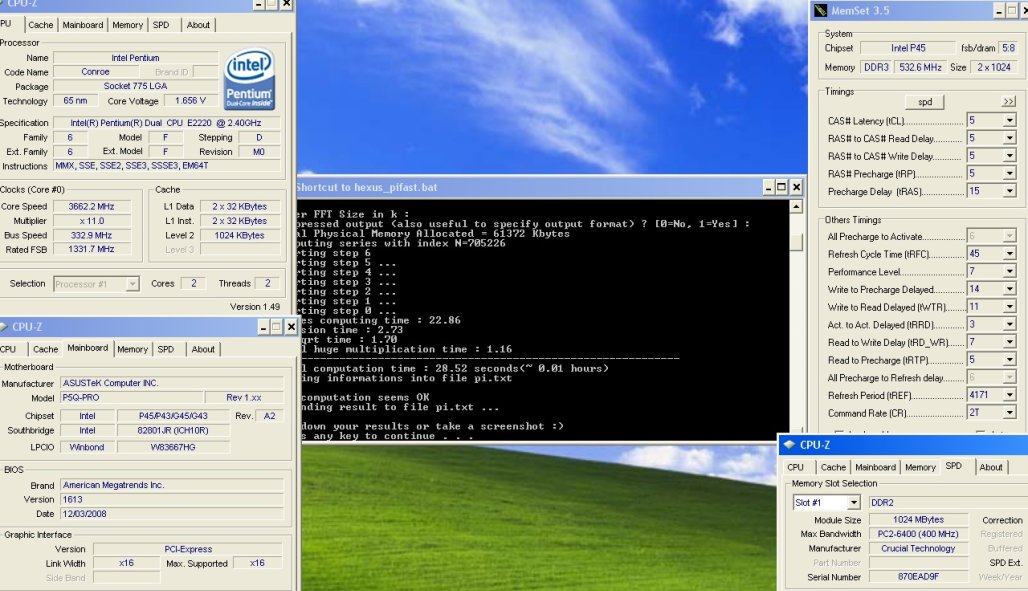Maximize the hexus_pifast.bat console window
Viewport: 1028px width, 591px height.
[x=781, y=188]
